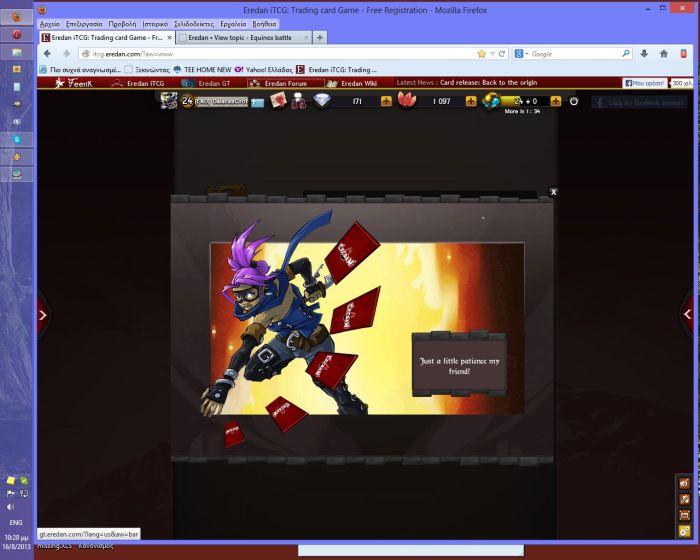
Task: Open the Ιστορικό menu
Action: [155, 24]
